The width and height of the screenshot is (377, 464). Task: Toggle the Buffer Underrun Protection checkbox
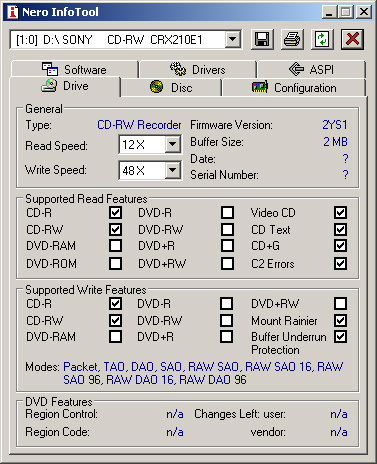[340, 337]
